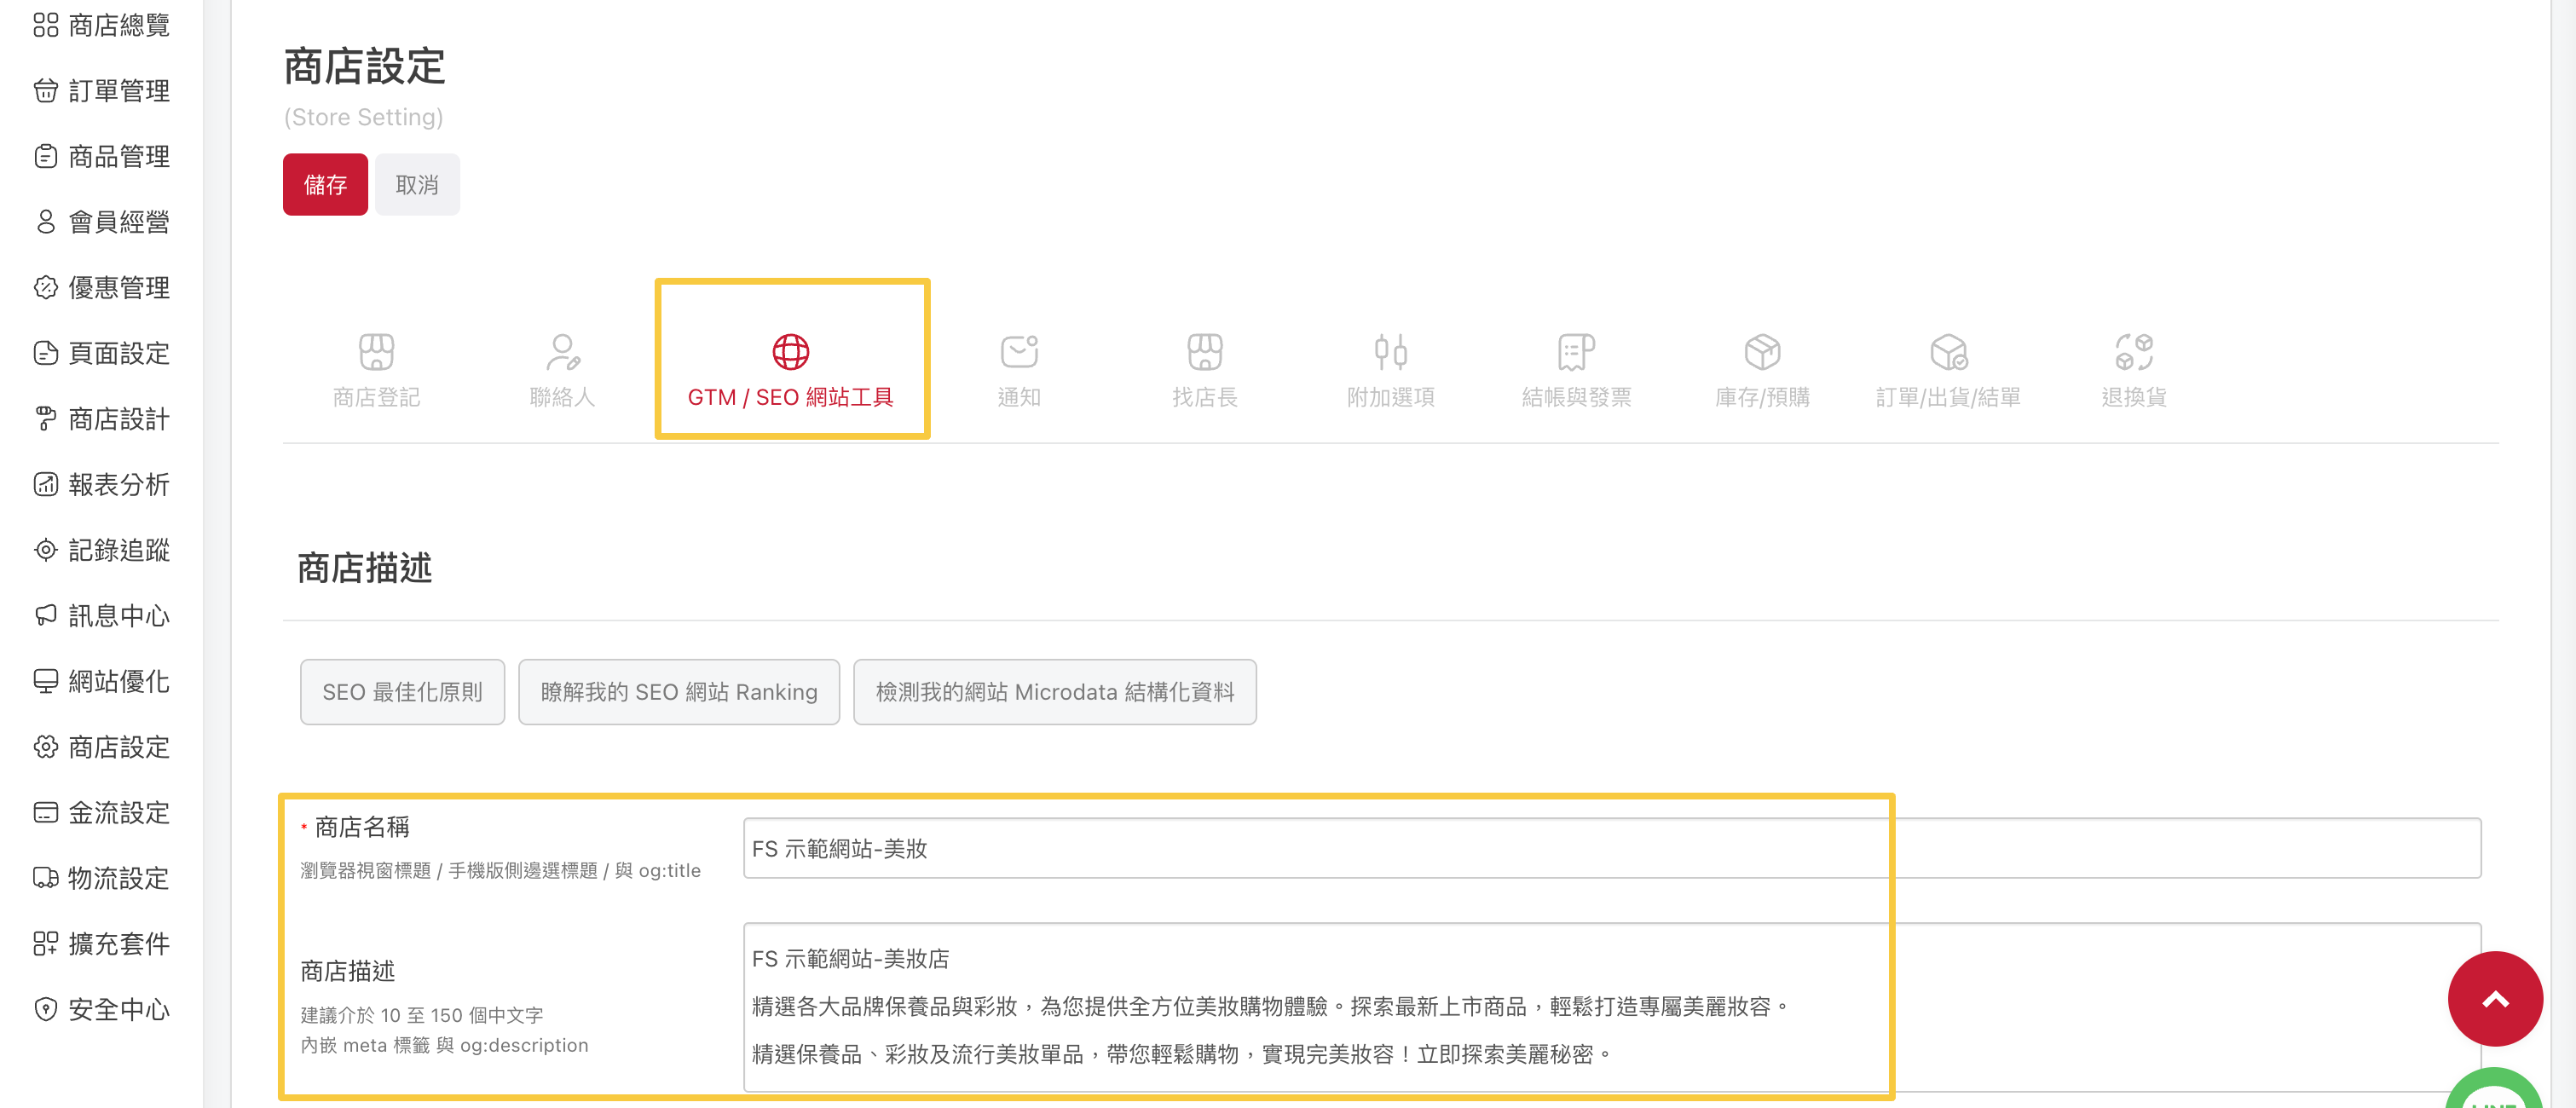Click the 記錄追蹤 target icon
This screenshot has width=2576, height=1108.
(46, 550)
